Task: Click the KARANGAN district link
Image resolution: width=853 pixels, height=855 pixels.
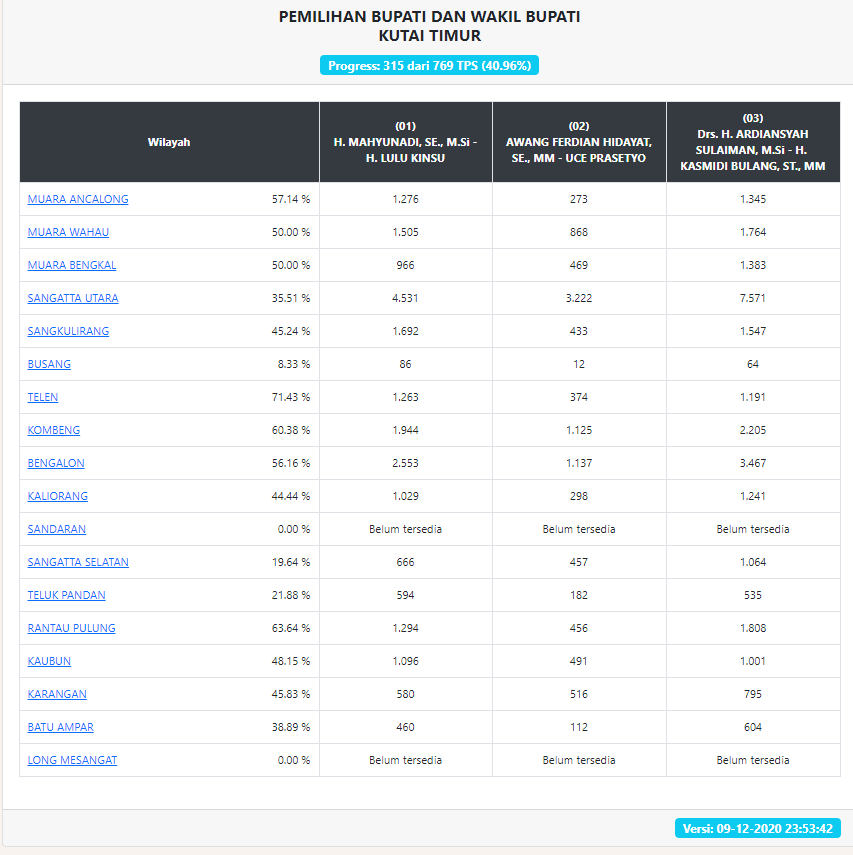Action: [57, 694]
